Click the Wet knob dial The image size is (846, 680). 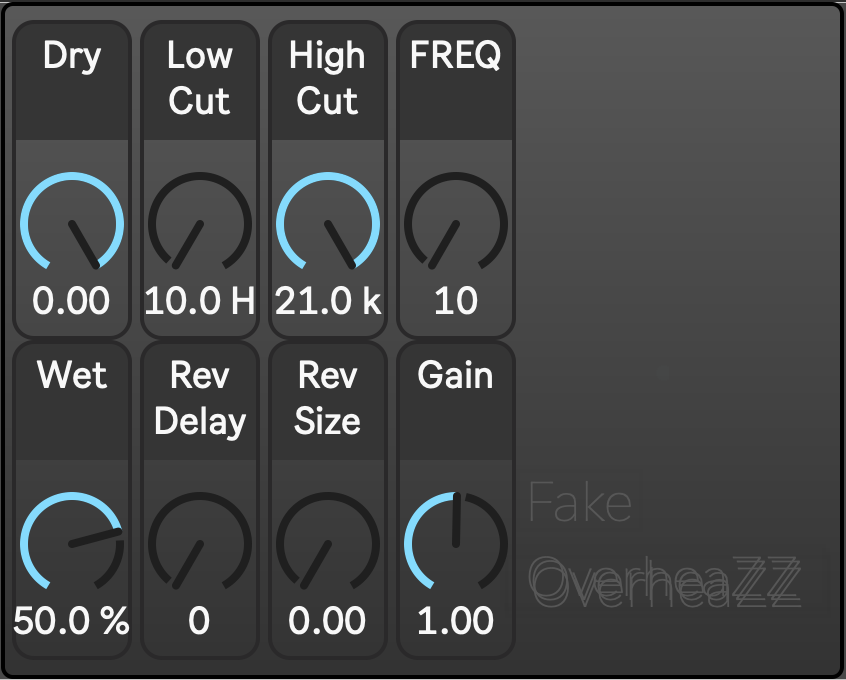[x=72, y=543]
